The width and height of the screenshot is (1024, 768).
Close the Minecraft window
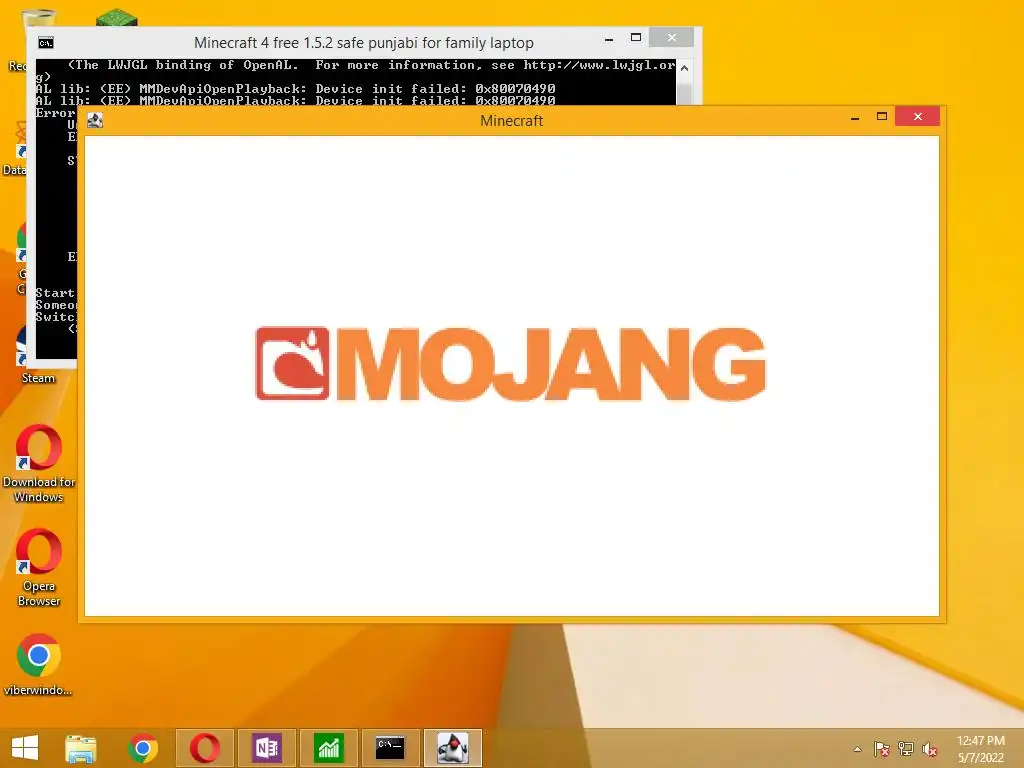point(918,116)
